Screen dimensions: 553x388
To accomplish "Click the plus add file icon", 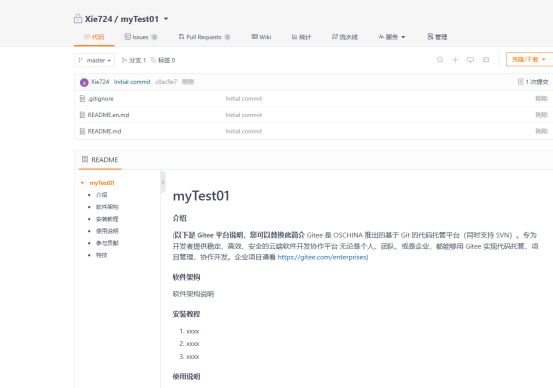I will (x=455, y=60).
